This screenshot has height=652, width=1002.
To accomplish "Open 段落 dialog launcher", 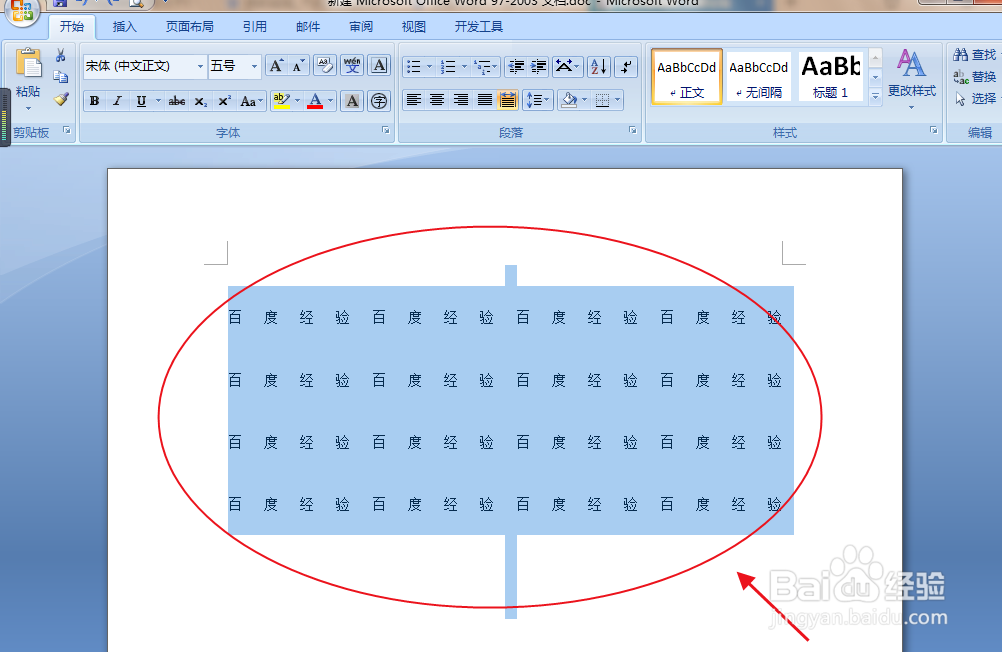I will click(633, 130).
